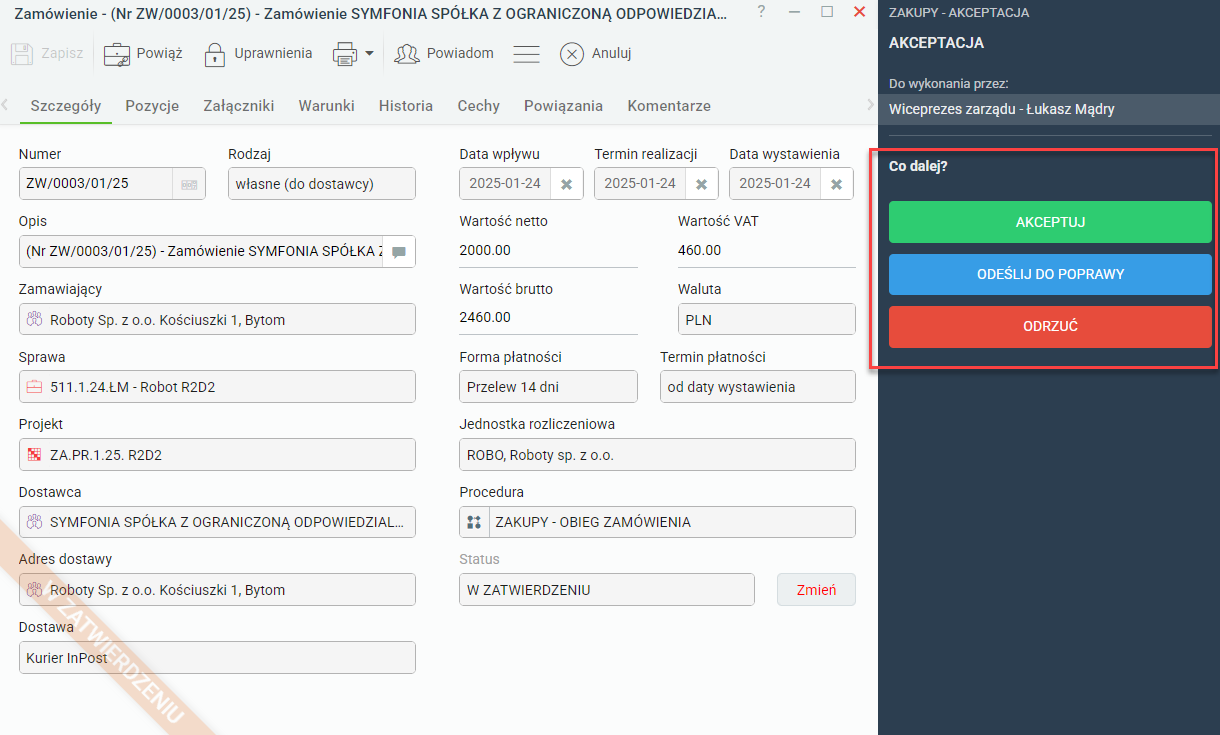1220x735 pixels.
Task: Click the Zmień status button
Action: tap(816, 590)
